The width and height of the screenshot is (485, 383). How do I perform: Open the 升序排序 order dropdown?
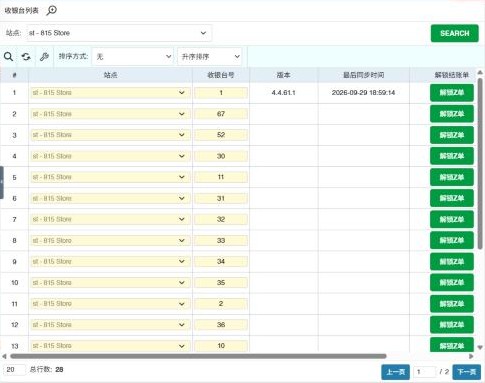(x=210, y=57)
